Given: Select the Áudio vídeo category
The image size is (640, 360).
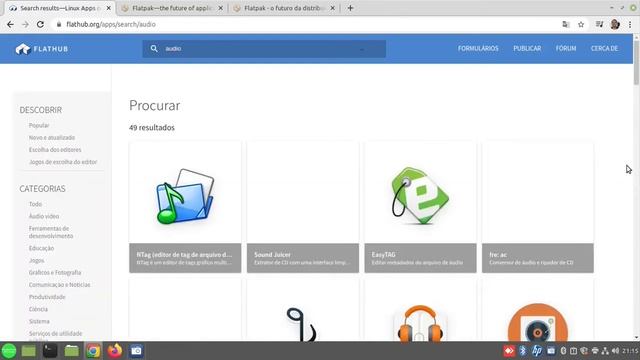Looking at the screenshot, I should (x=44, y=216).
